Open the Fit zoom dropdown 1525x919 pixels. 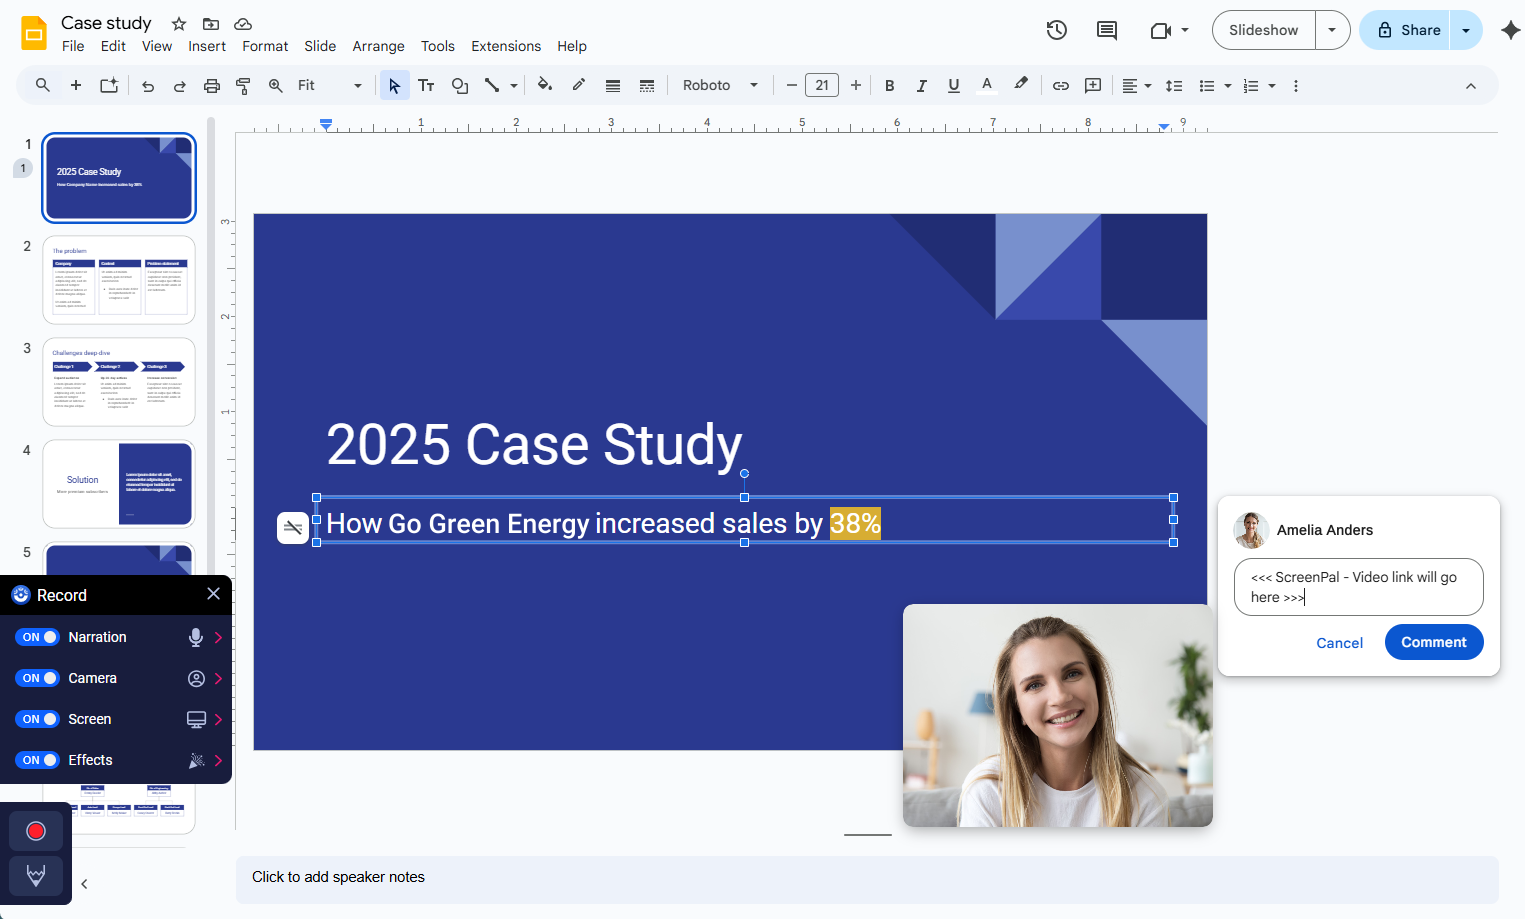(x=329, y=86)
